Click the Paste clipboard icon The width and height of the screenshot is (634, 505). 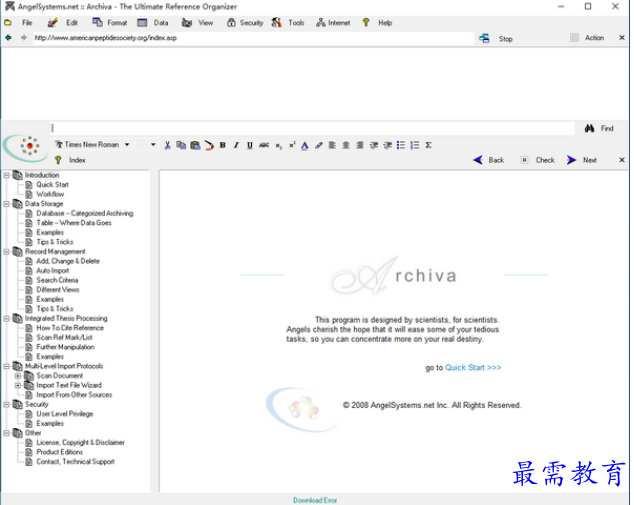pyautogui.click(x=195, y=145)
